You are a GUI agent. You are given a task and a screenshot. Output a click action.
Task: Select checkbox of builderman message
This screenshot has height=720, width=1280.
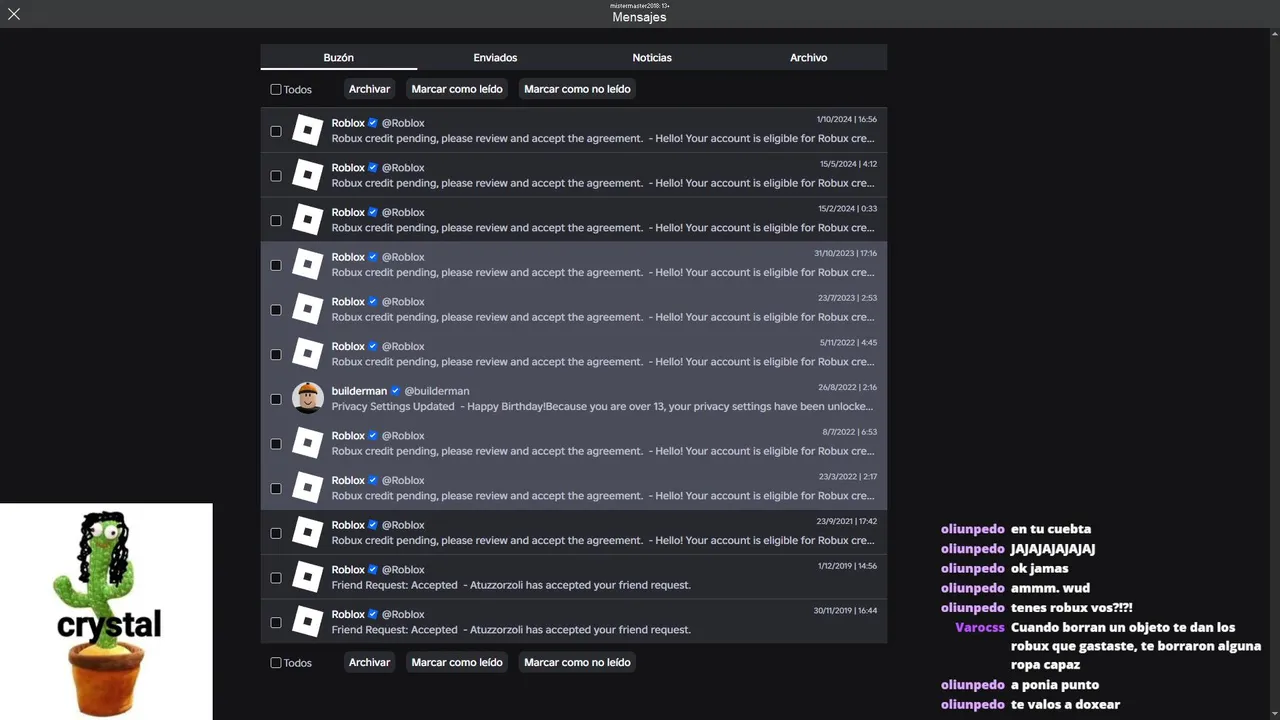point(276,399)
